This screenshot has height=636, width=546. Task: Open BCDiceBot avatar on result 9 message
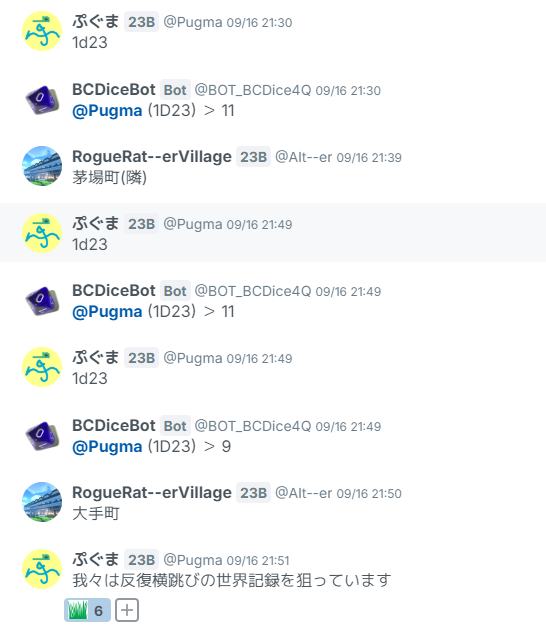[x=42, y=435]
